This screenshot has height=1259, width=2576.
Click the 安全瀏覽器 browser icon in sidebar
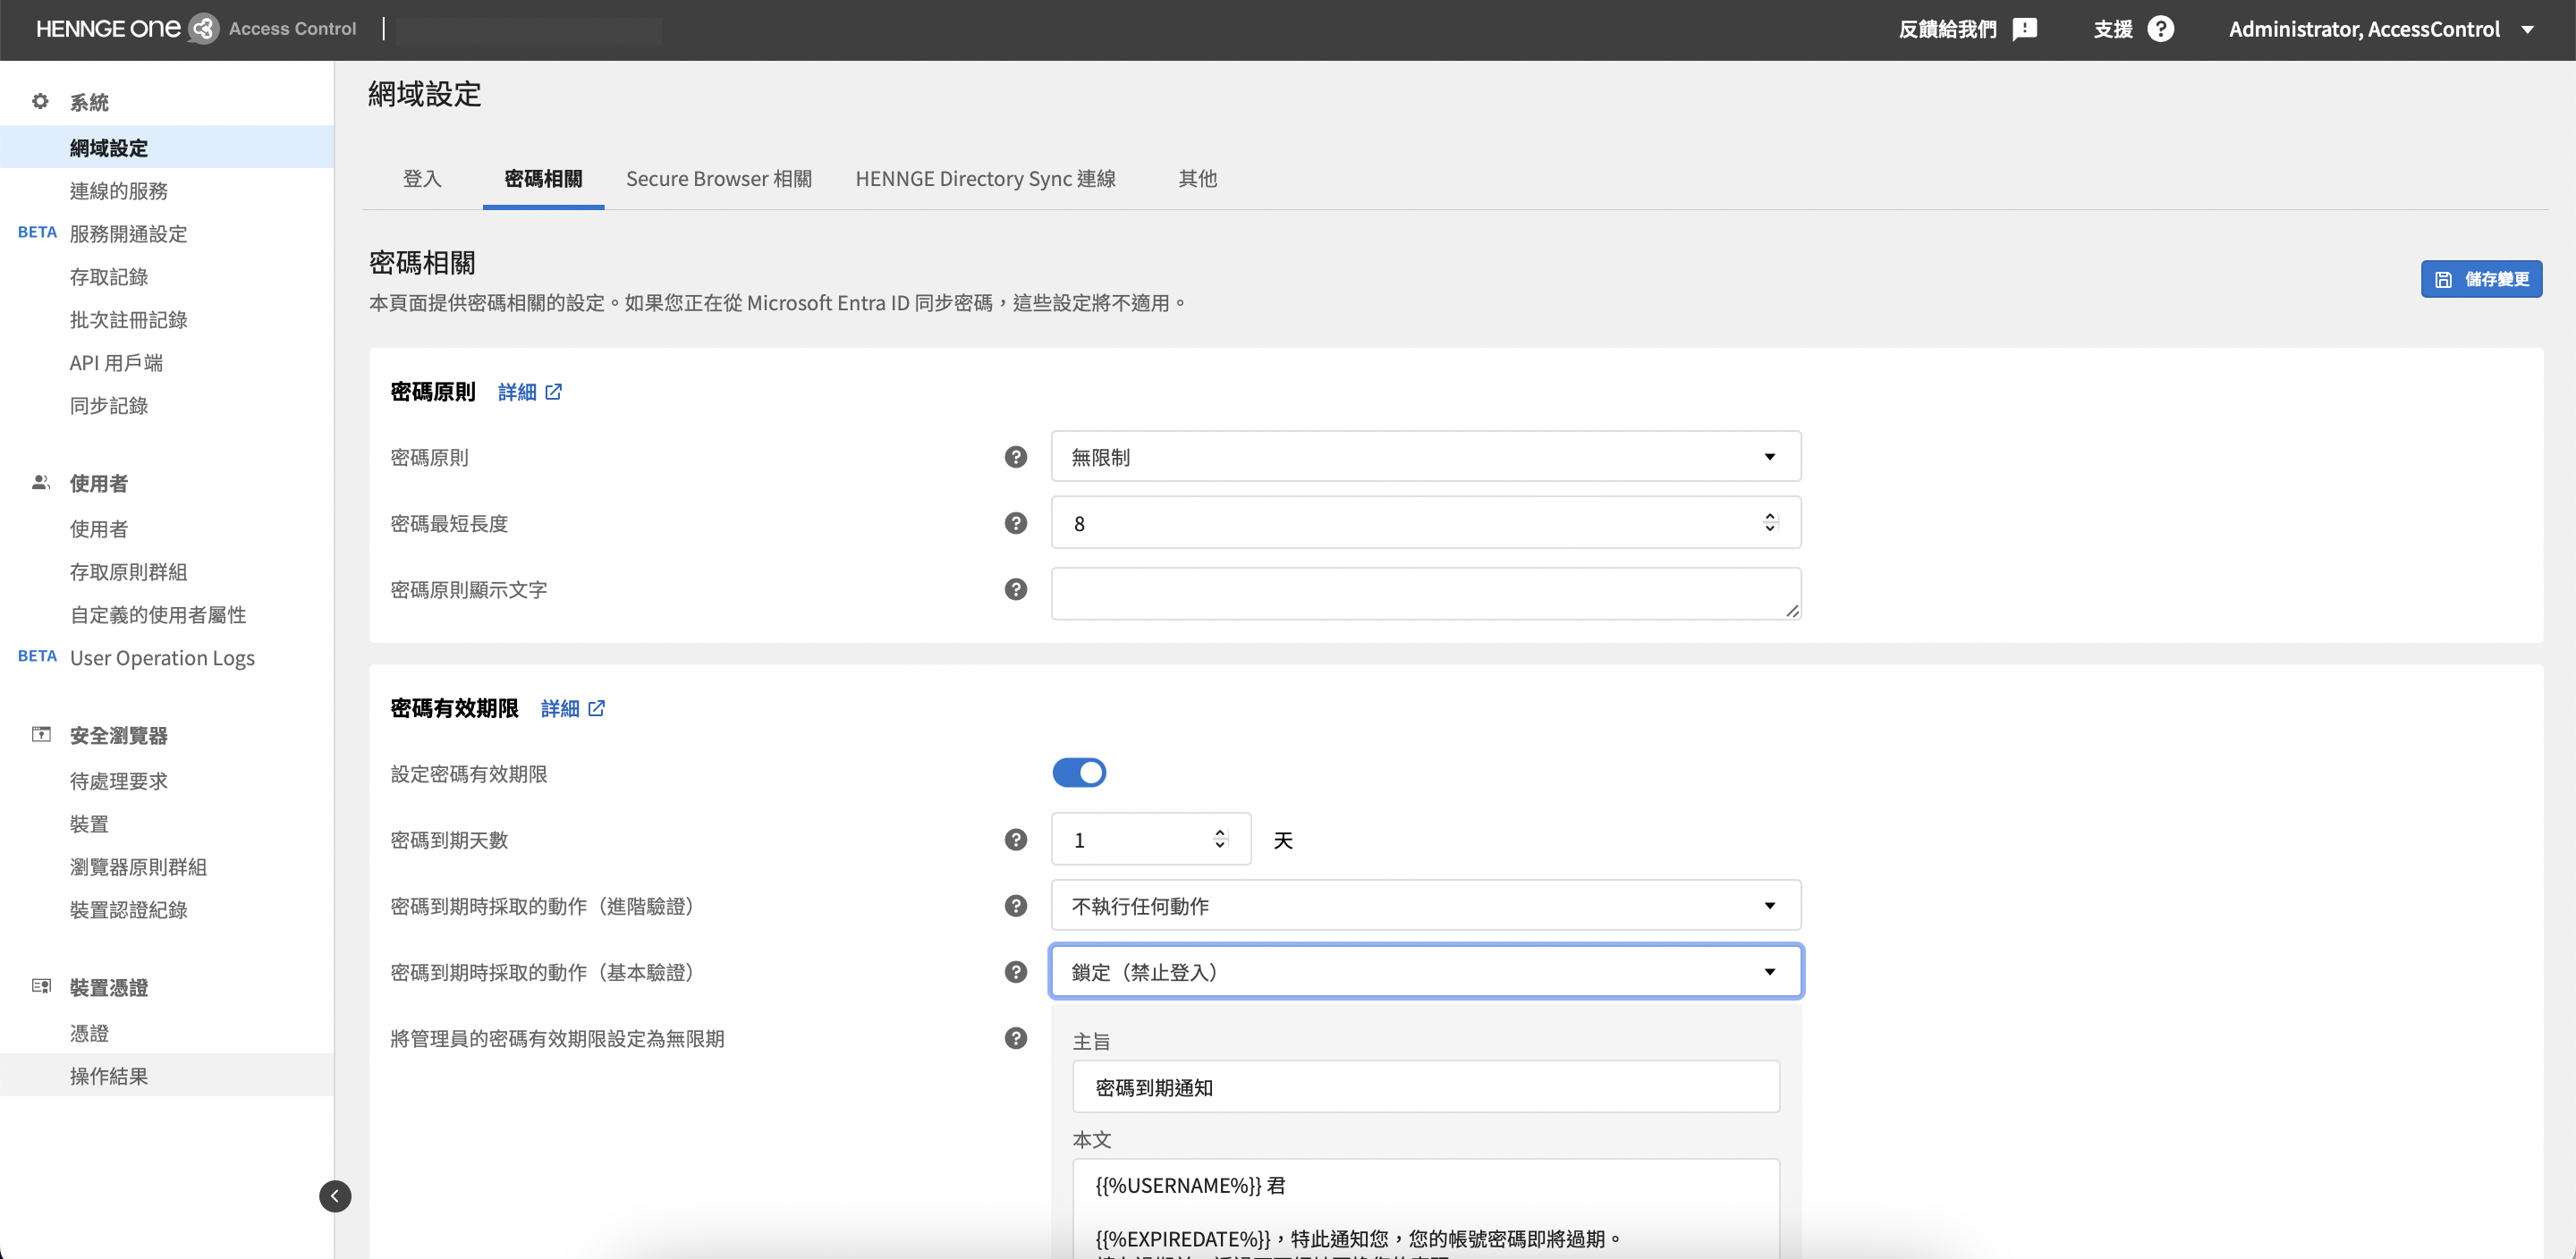click(x=41, y=734)
